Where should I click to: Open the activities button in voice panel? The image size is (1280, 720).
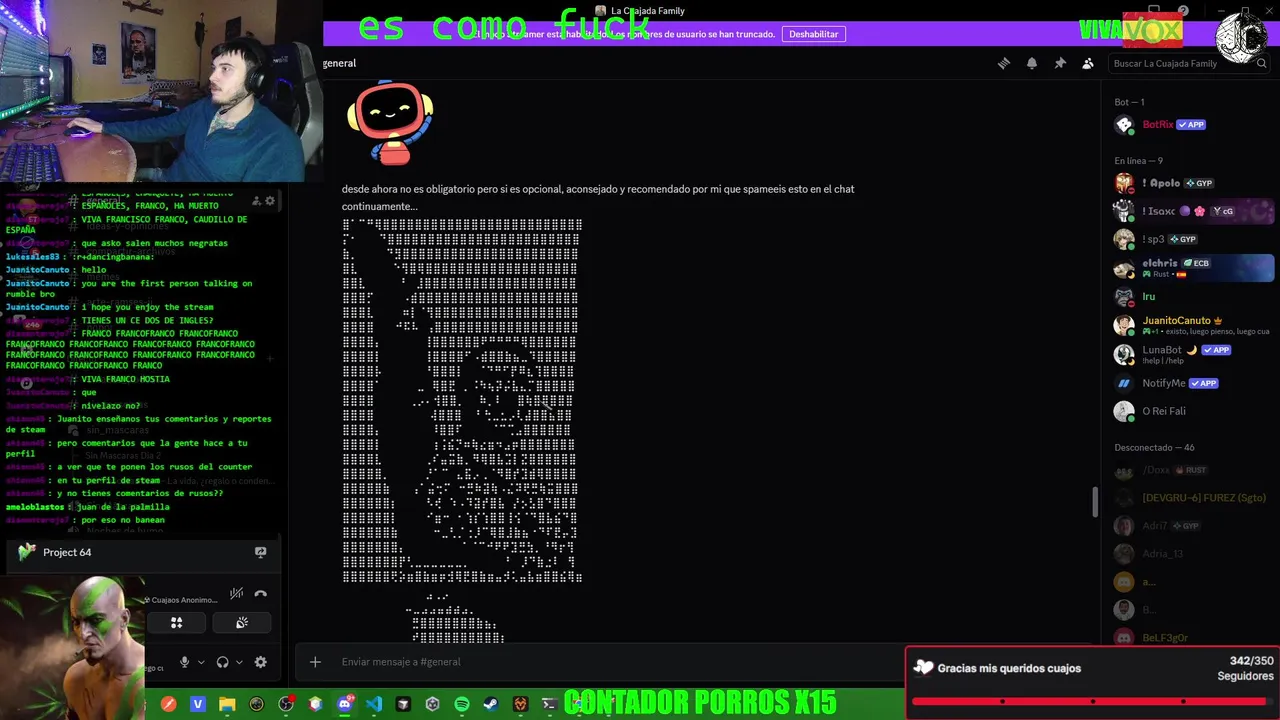pyautogui.click(x=176, y=623)
